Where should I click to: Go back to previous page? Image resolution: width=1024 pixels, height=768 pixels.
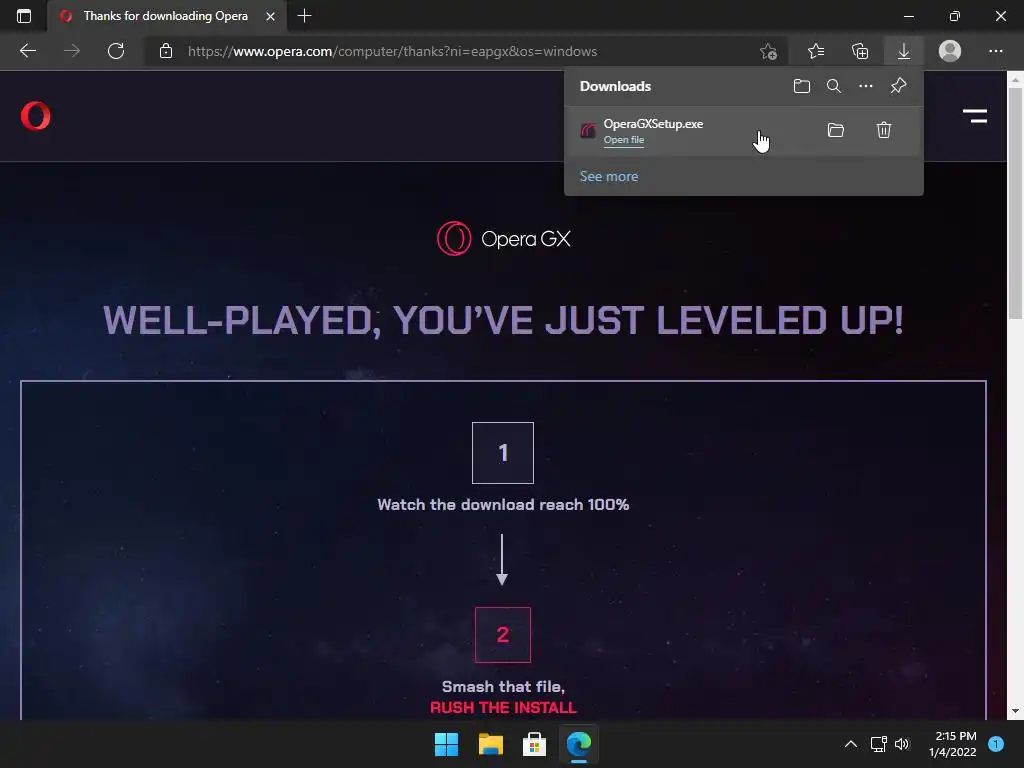[27, 51]
